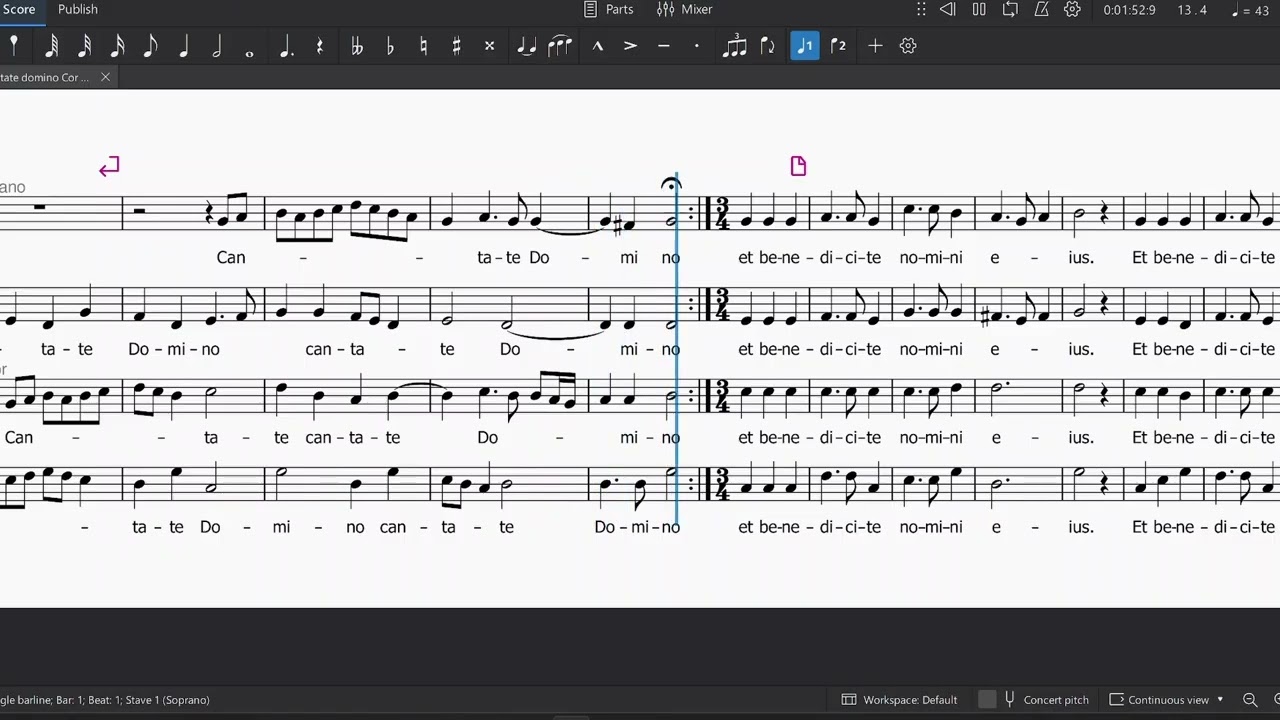Select the page break marker above the staff

point(798,166)
